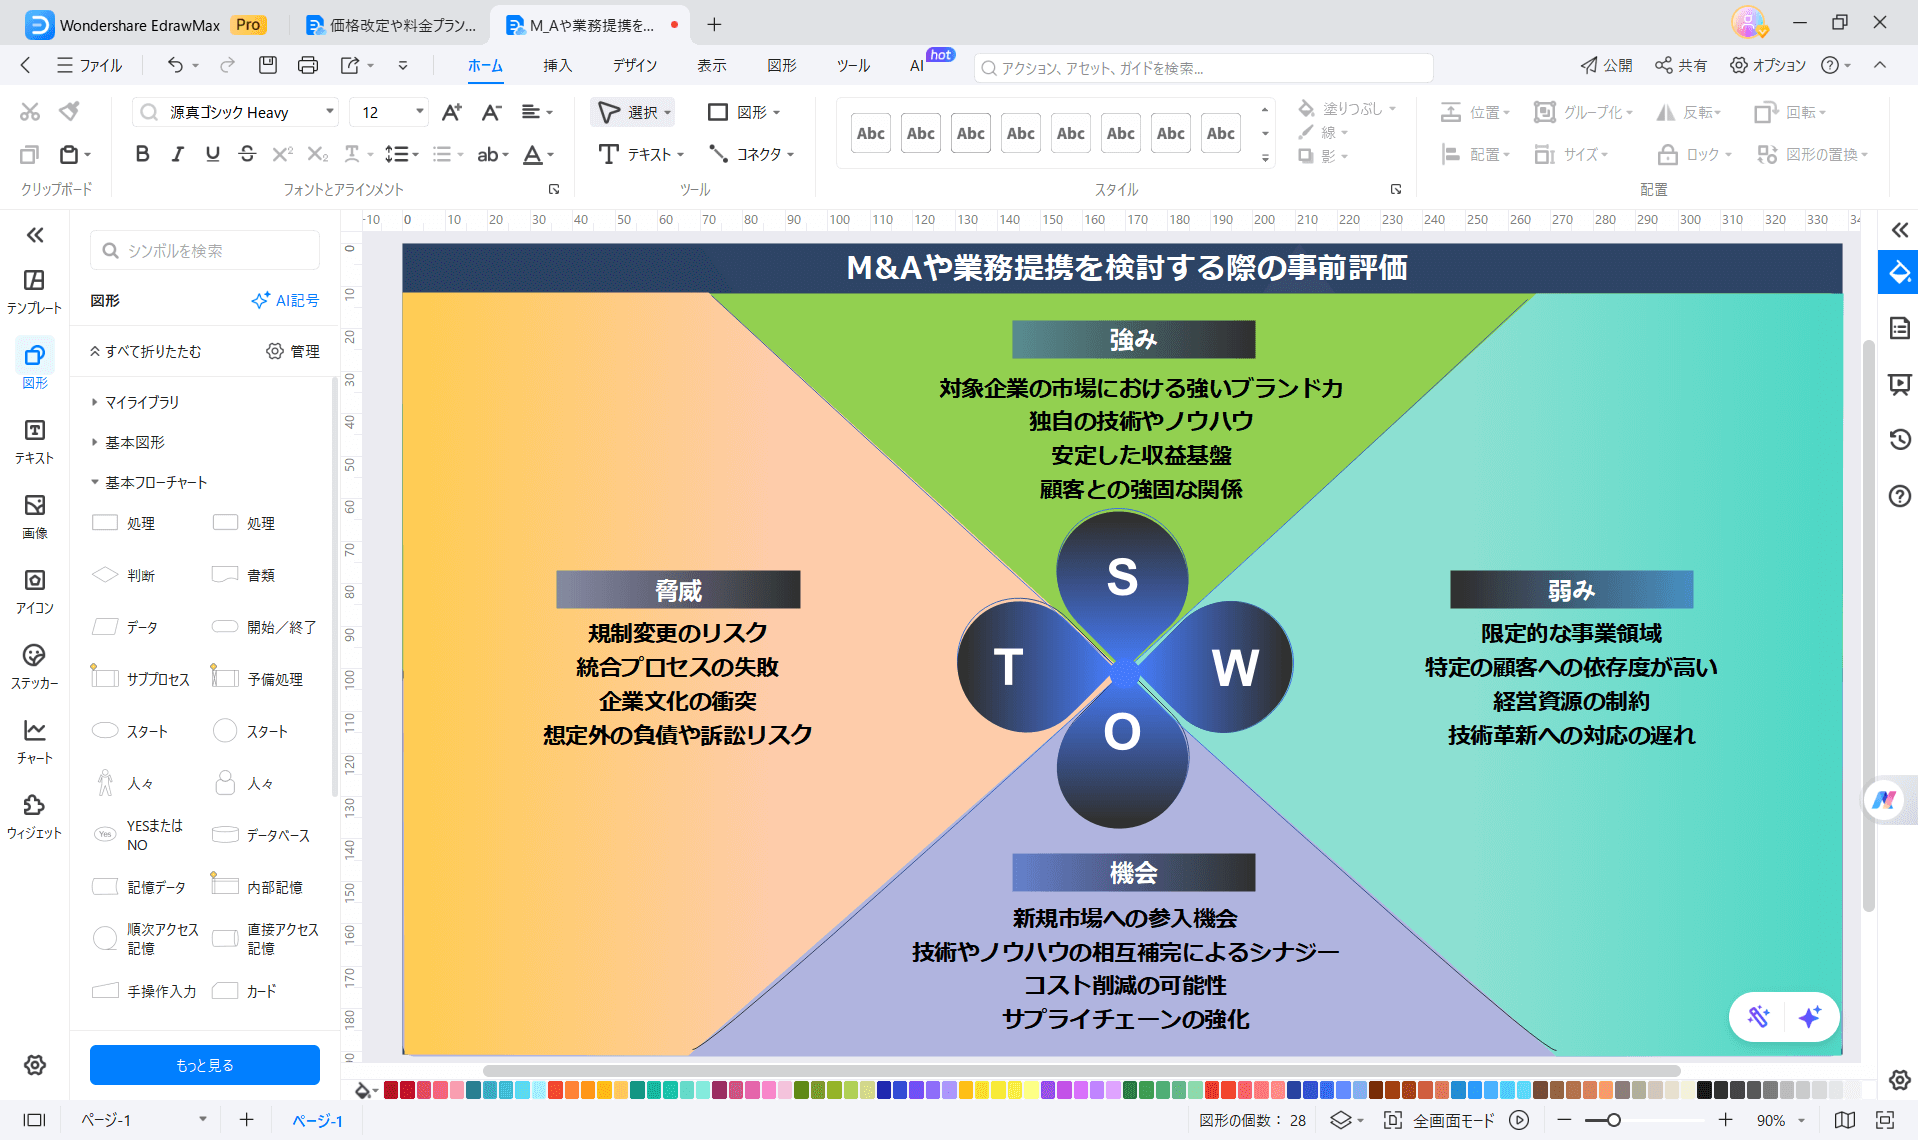Add a new page with the plus button
This screenshot has height=1140, width=1918.
click(x=246, y=1120)
